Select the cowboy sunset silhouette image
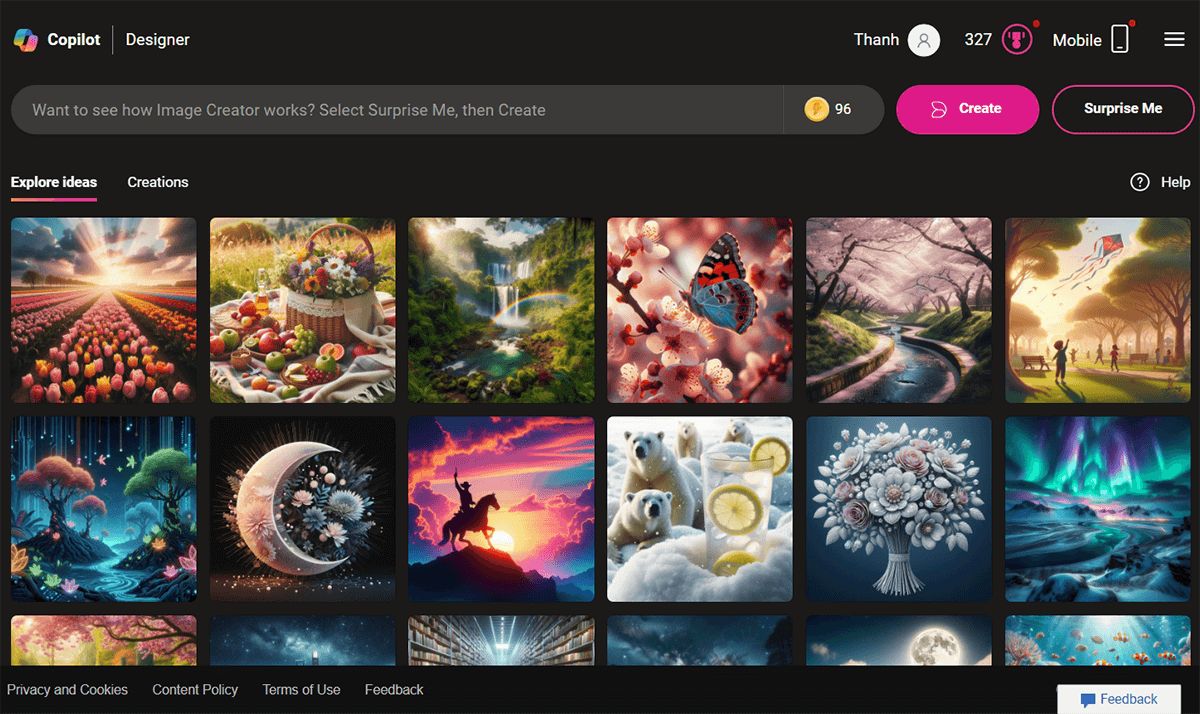 501,509
